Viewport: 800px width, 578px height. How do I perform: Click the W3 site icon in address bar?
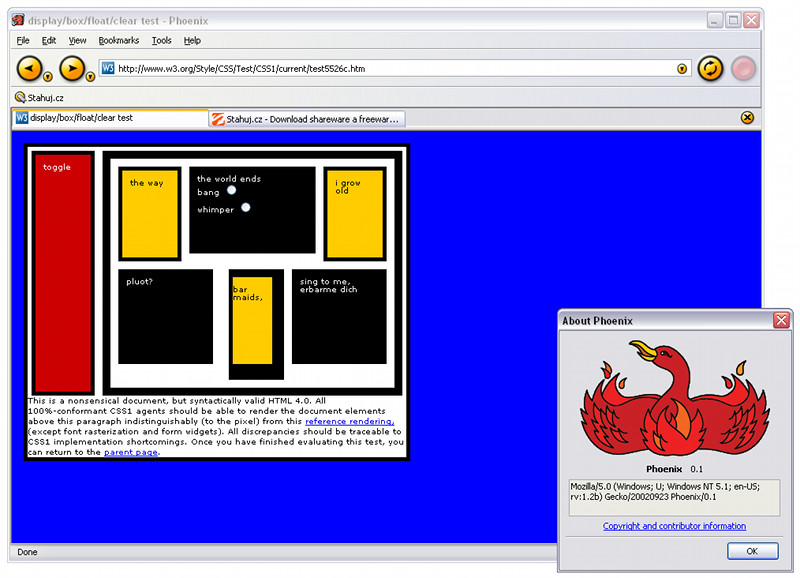(108, 68)
